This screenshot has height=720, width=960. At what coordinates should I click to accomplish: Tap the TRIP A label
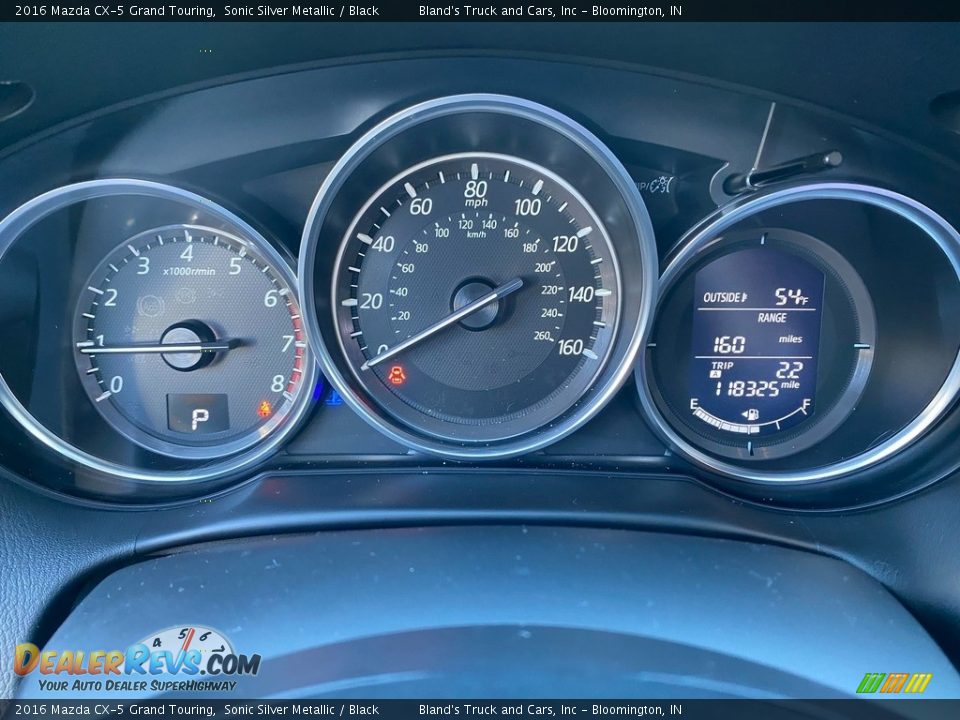coord(721,369)
